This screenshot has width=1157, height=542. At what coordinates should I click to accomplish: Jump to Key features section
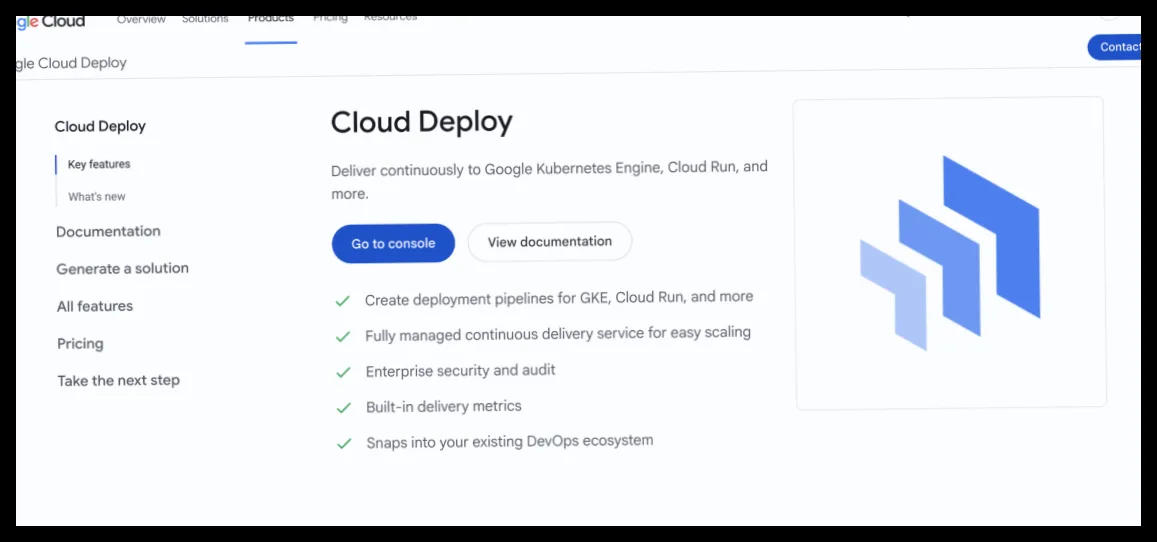(x=99, y=164)
